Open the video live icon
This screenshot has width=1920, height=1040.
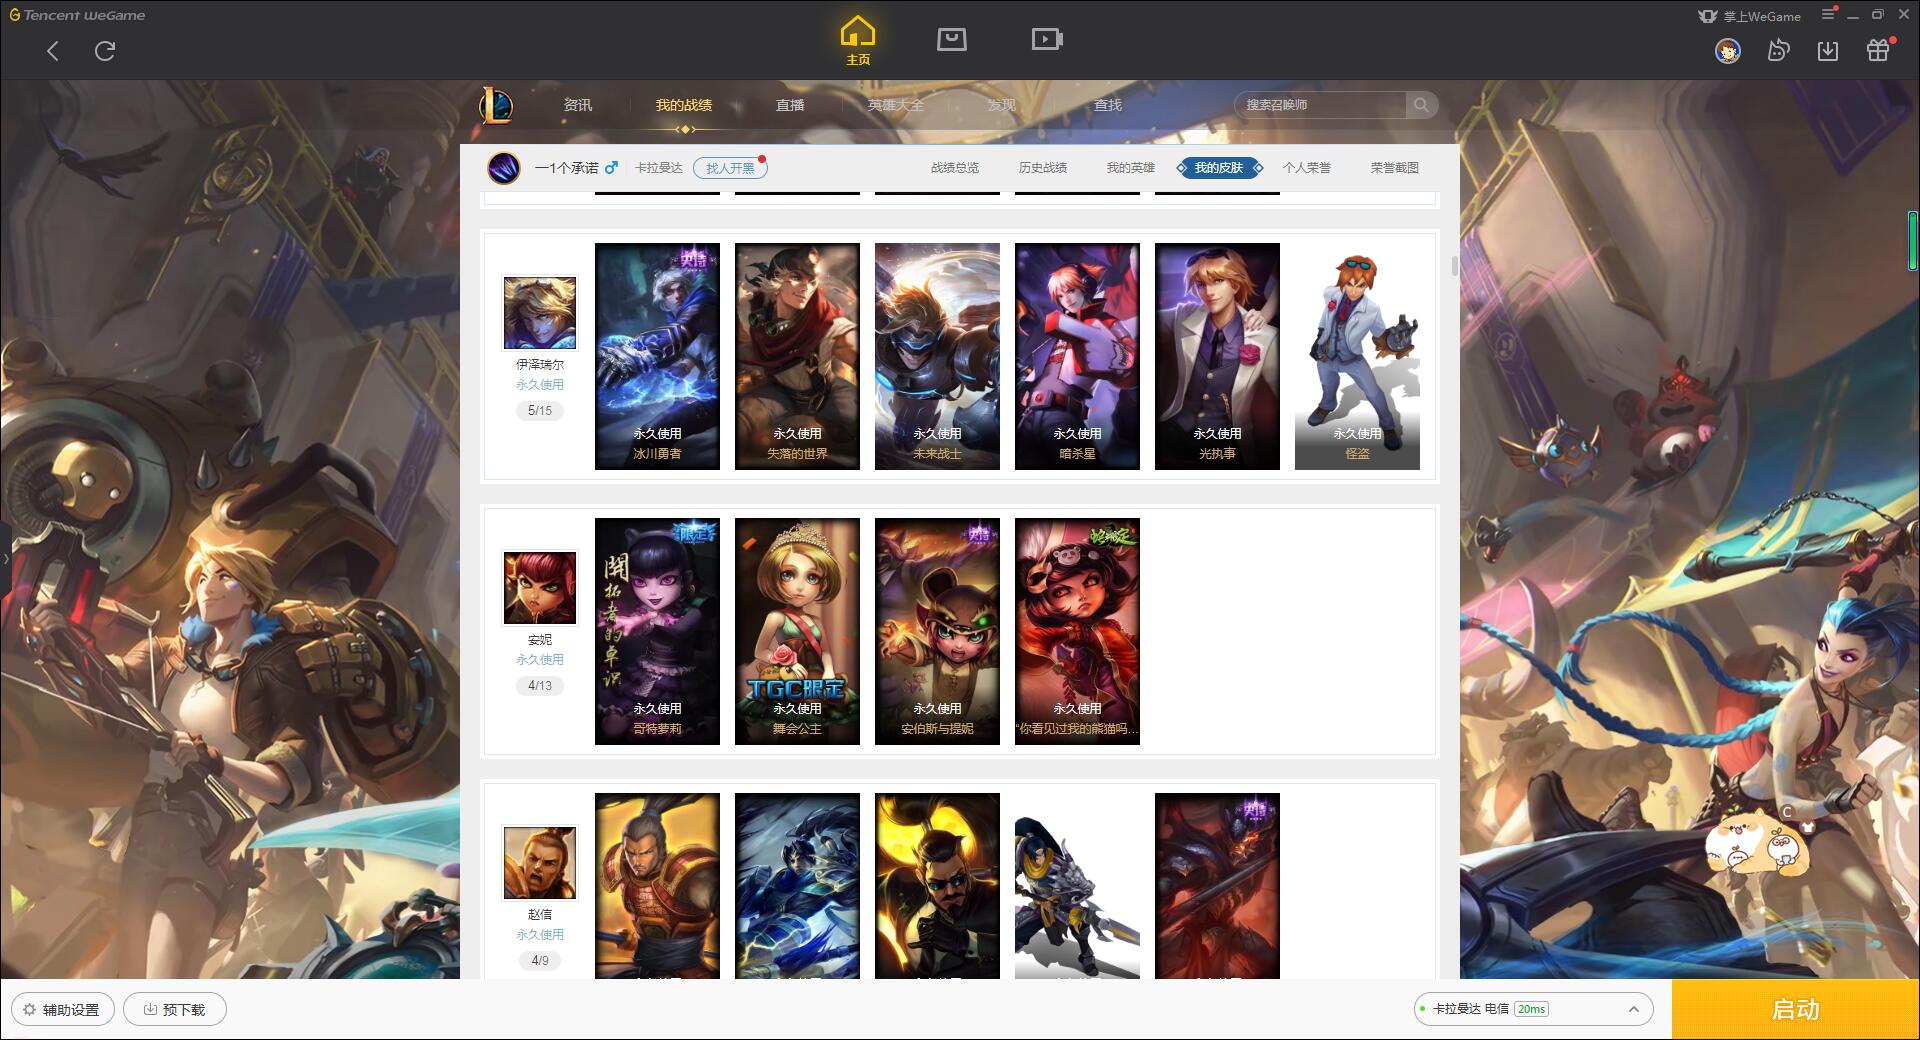click(1047, 39)
